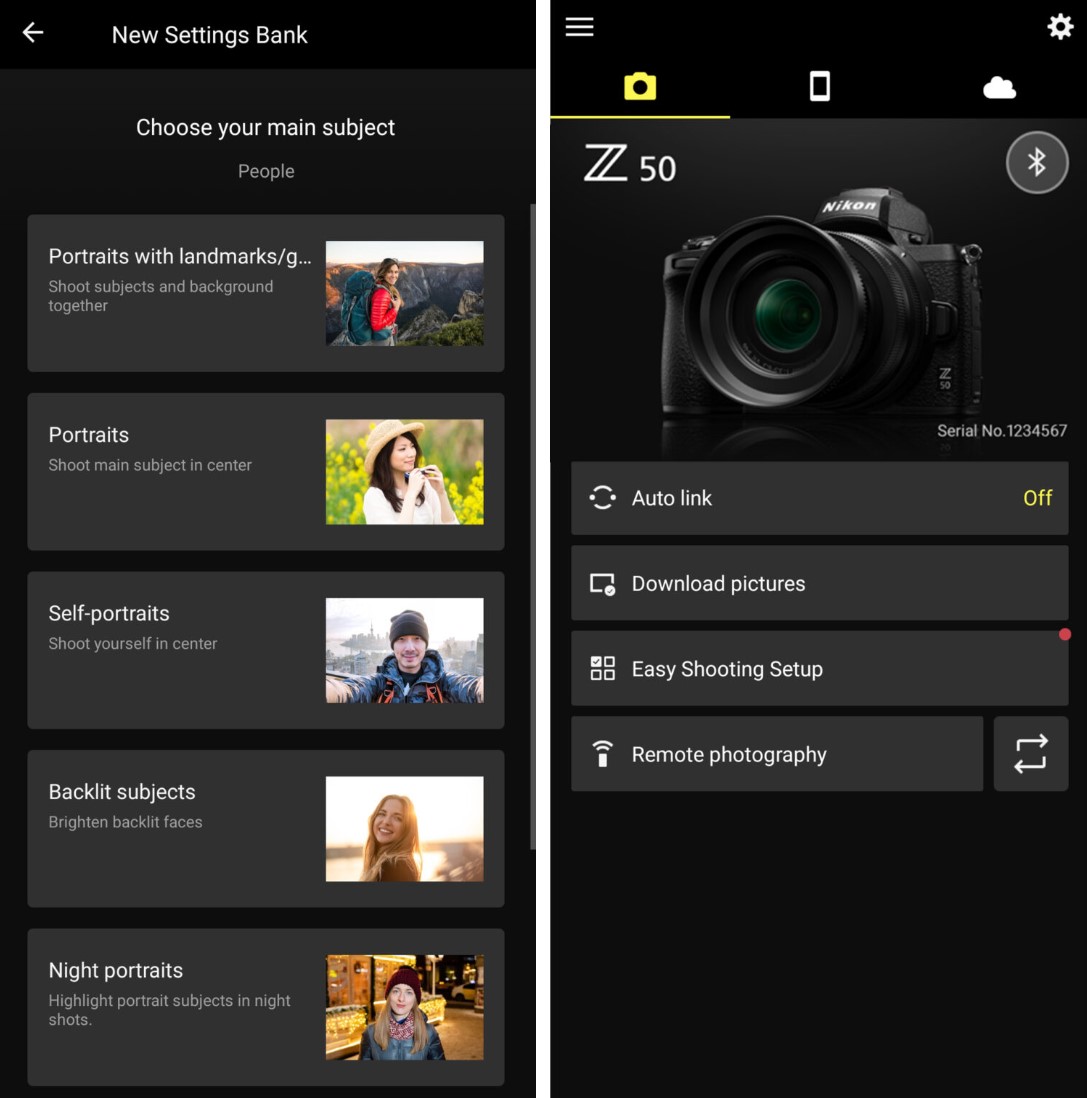Viewport: 1087px width, 1098px height.
Task: Open the hamburger menu
Action: pos(579,27)
